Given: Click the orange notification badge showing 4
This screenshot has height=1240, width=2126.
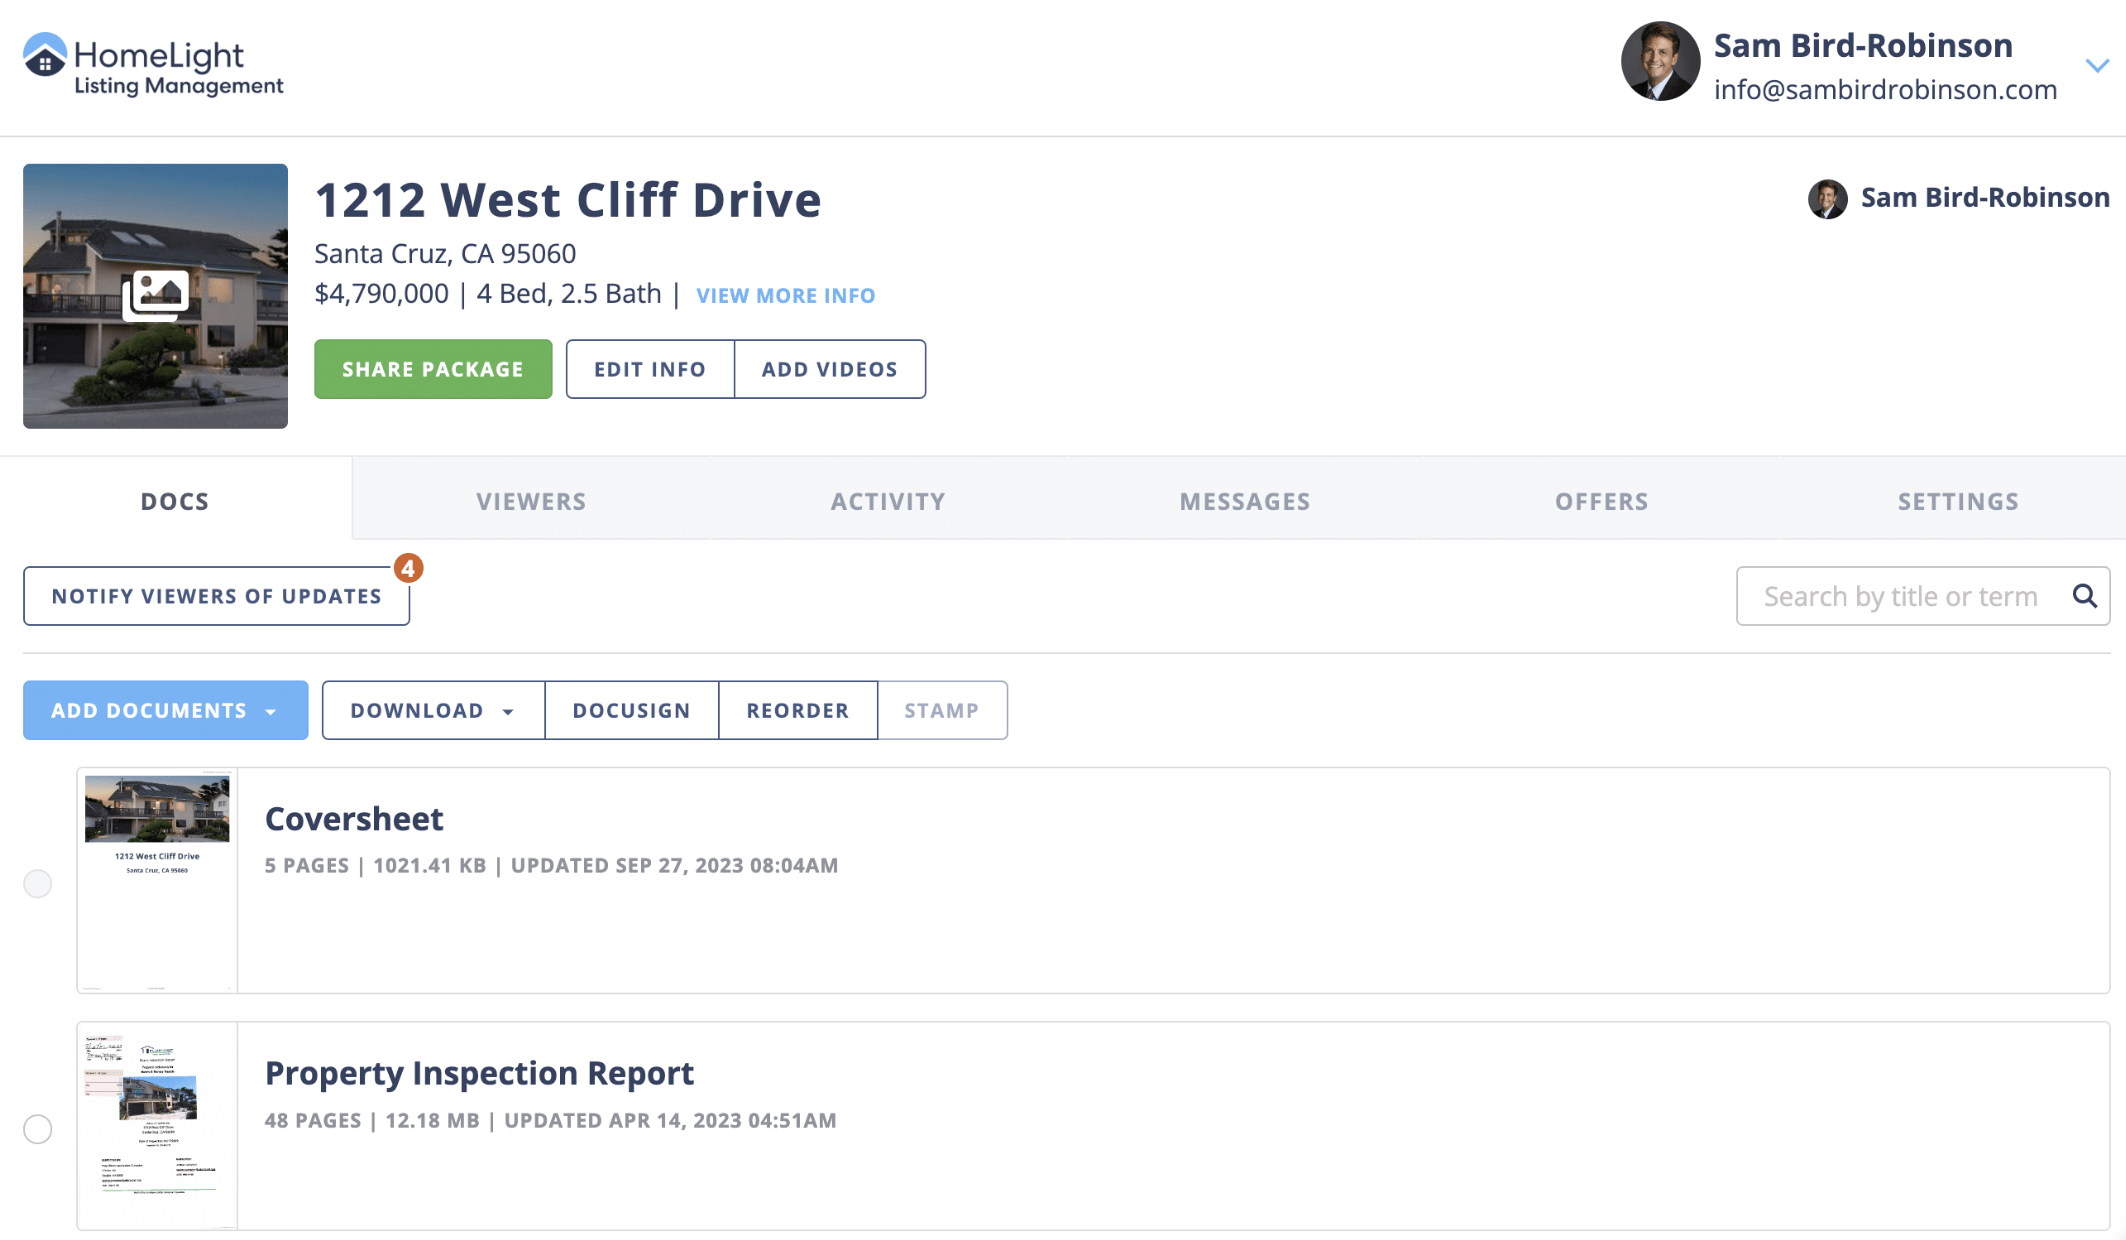Looking at the screenshot, I should point(408,568).
